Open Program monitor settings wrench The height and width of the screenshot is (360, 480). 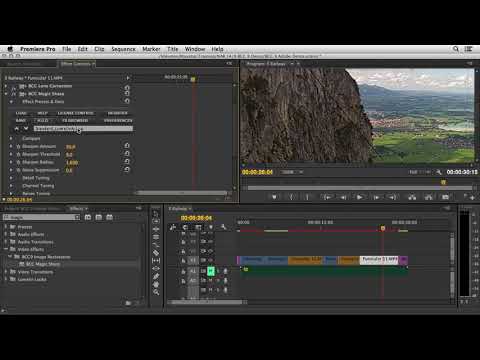pyautogui.click(x=439, y=172)
